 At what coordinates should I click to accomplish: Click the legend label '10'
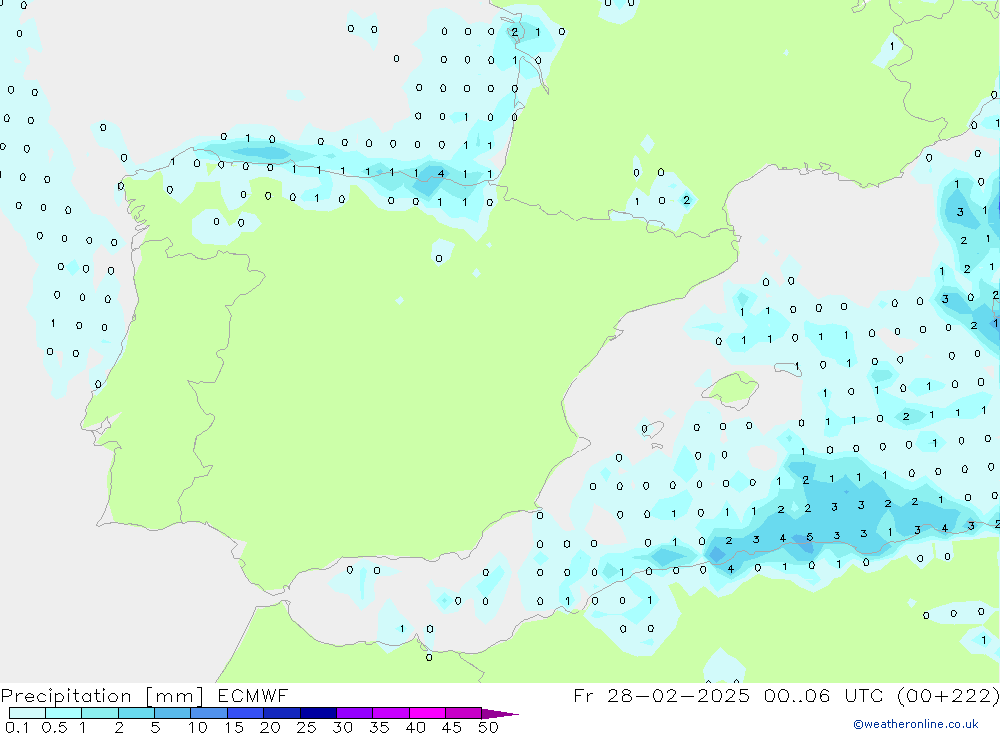tap(198, 727)
